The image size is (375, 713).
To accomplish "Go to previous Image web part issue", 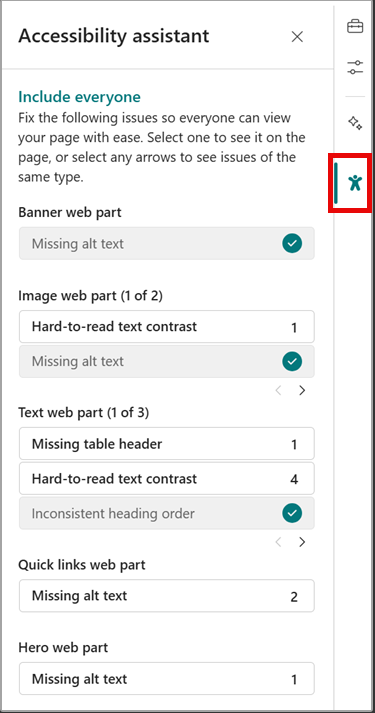I will pos(279,390).
